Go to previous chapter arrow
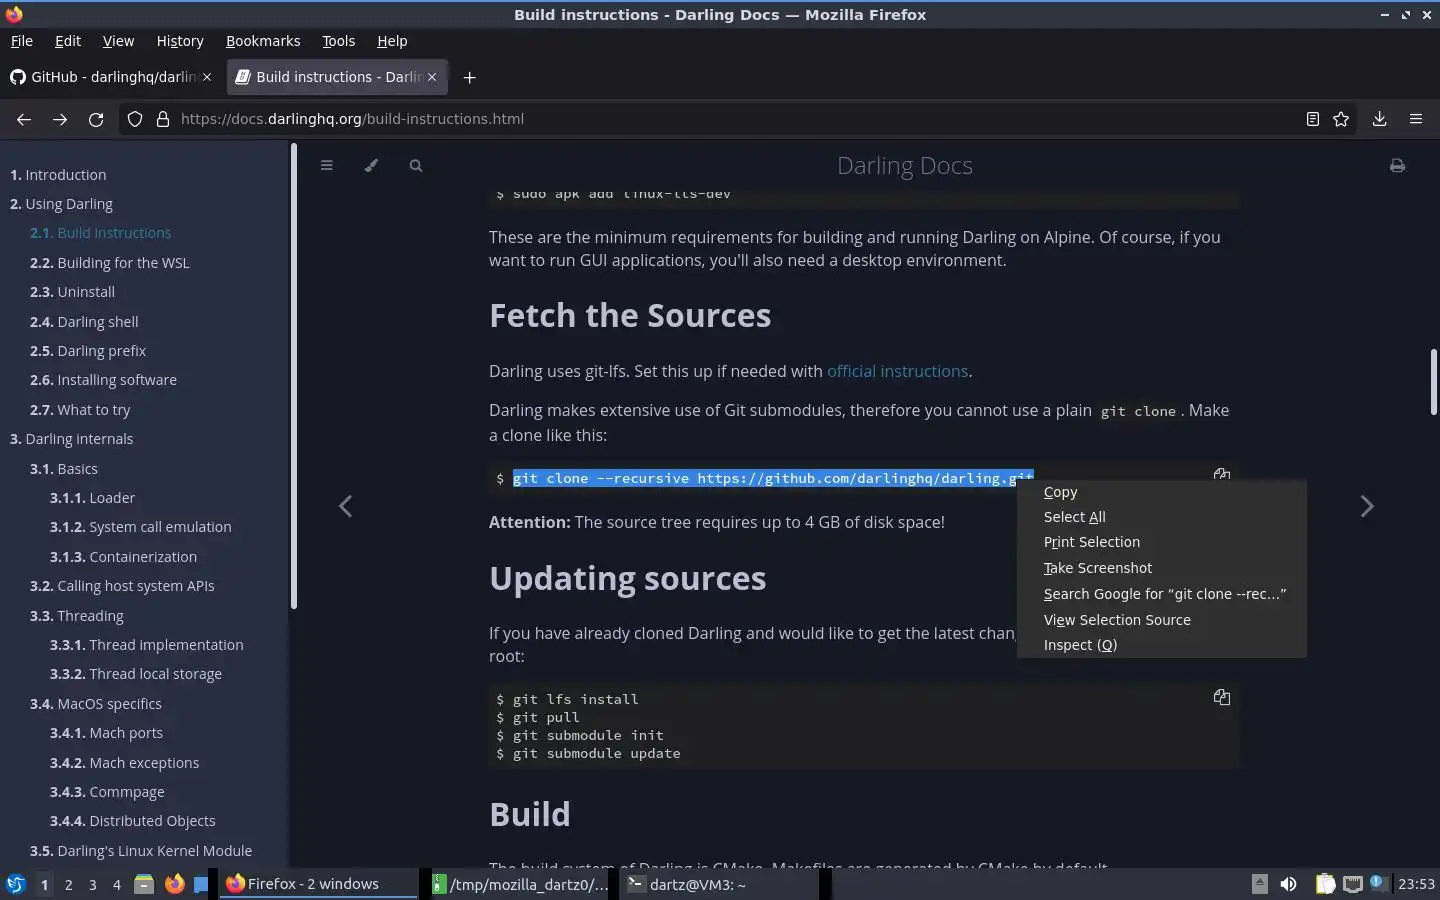This screenshot has width=1440, height=900. point(345,506)
